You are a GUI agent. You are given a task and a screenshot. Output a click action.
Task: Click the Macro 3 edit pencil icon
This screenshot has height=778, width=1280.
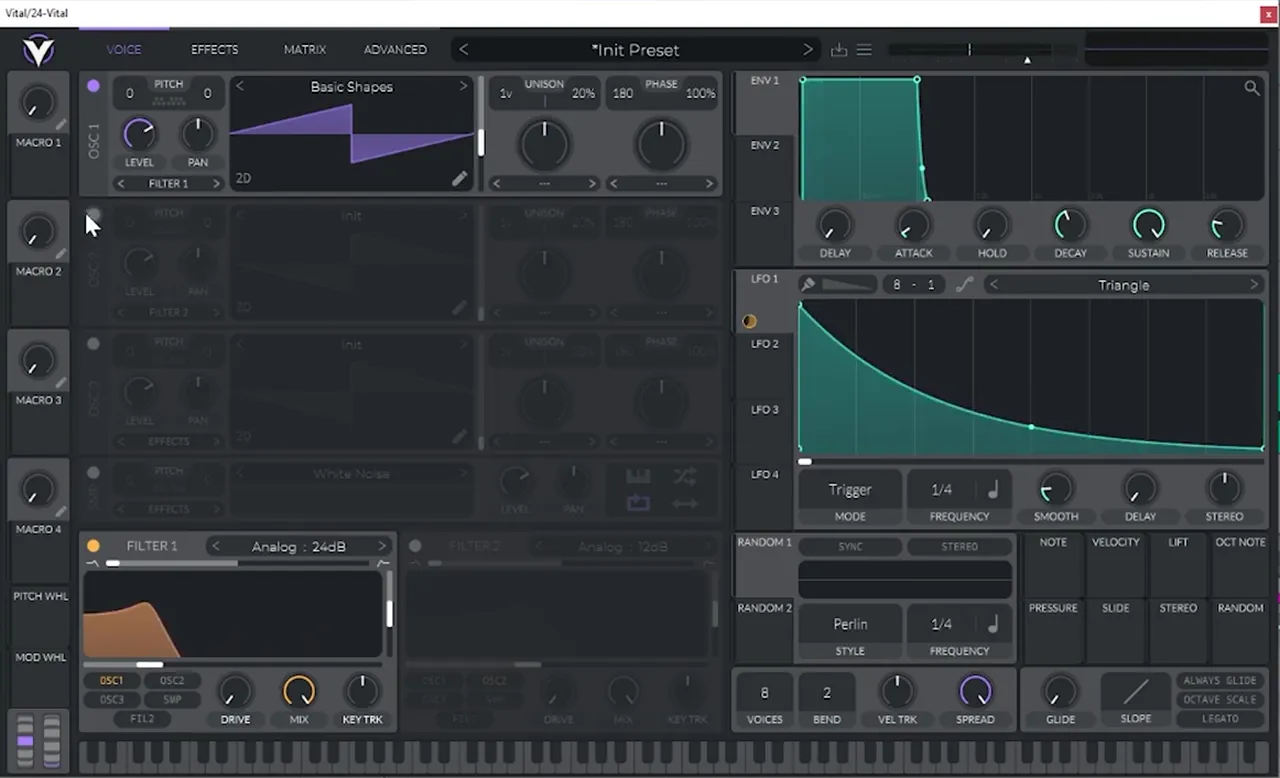[62, 383]
